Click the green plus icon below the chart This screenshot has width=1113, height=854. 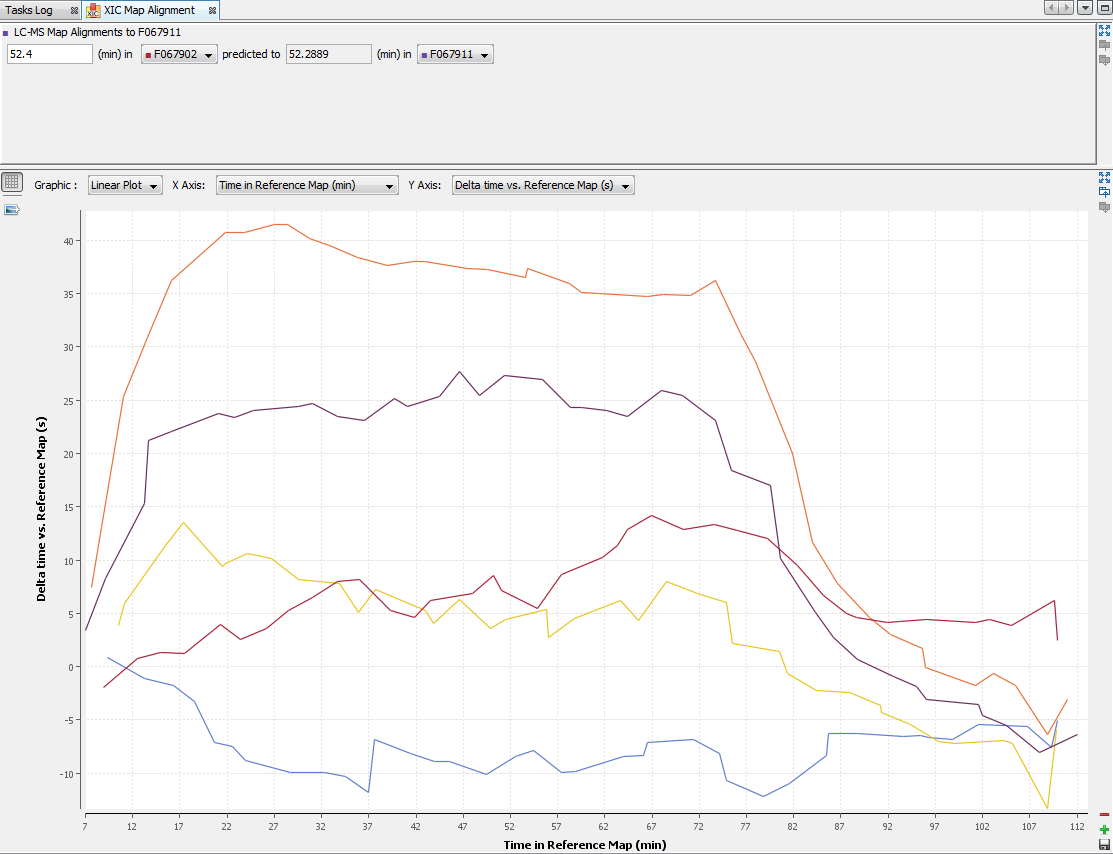point(1104,830)
